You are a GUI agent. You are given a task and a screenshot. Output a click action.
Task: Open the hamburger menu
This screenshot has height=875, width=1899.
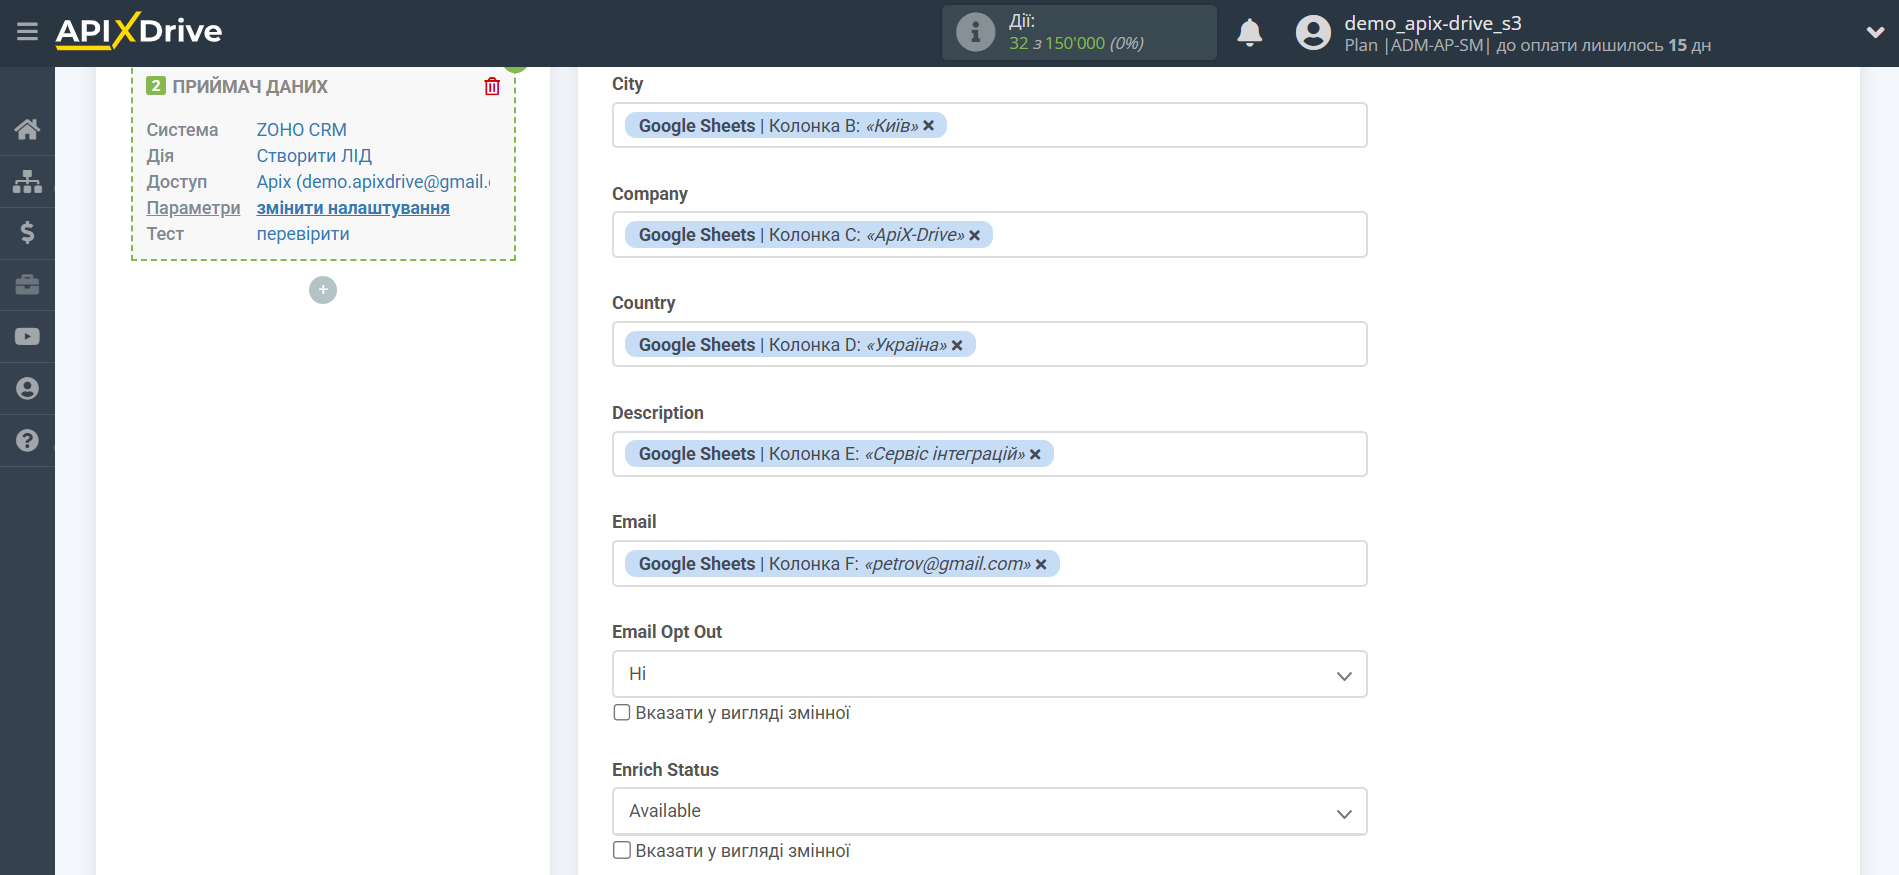point(27,32)
